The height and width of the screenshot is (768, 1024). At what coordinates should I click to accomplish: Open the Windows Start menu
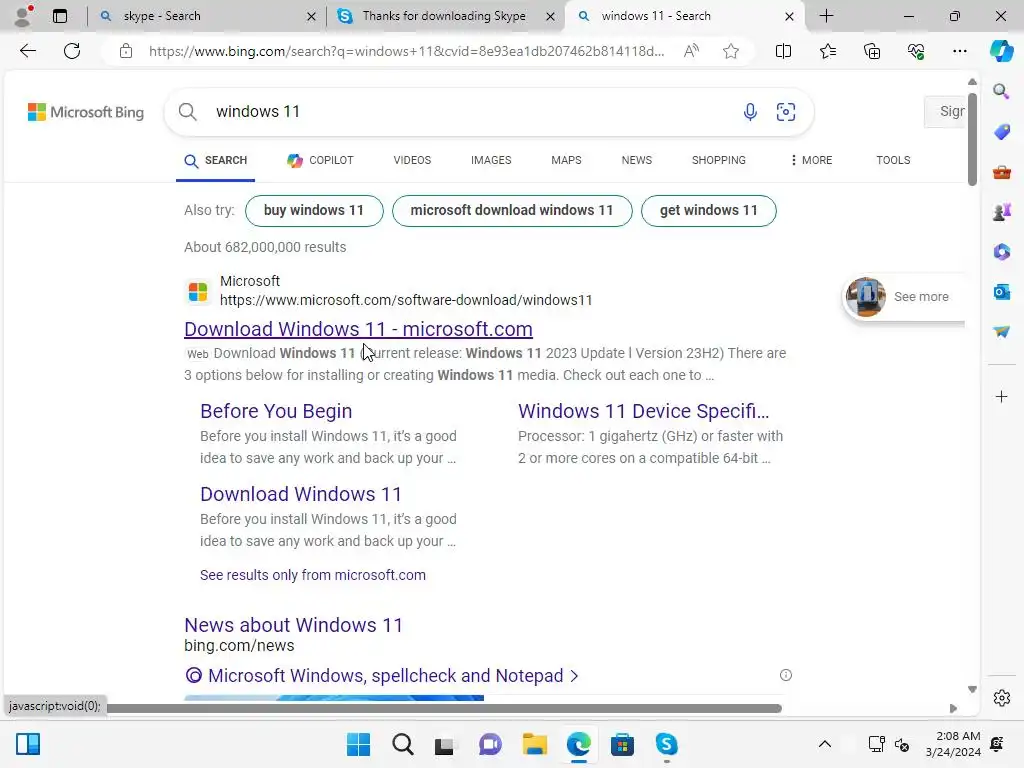click(x=358, y=744)
